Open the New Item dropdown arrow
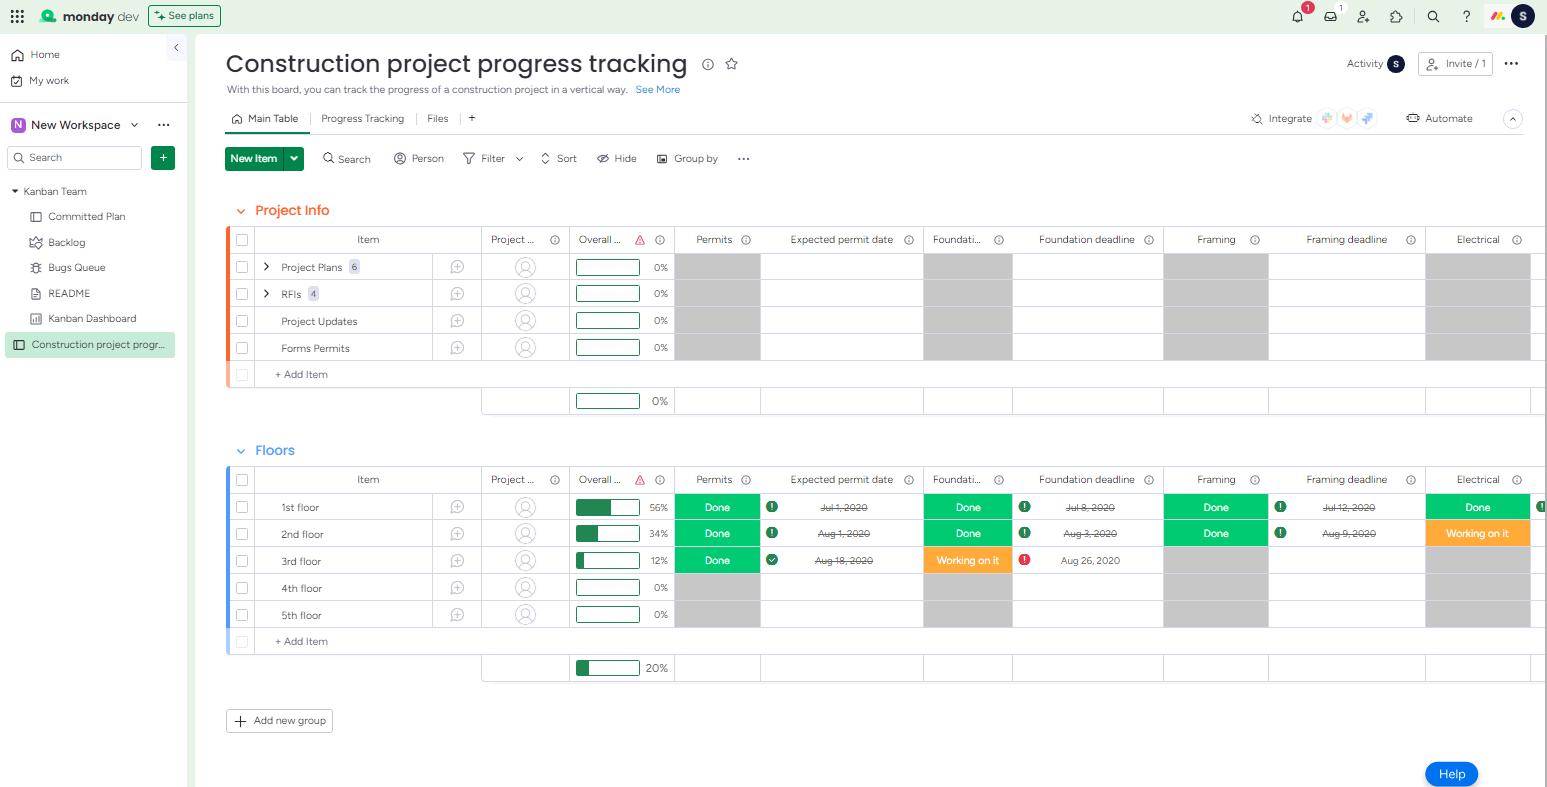This screenshot has width=1547, height=787. [294, 158]
